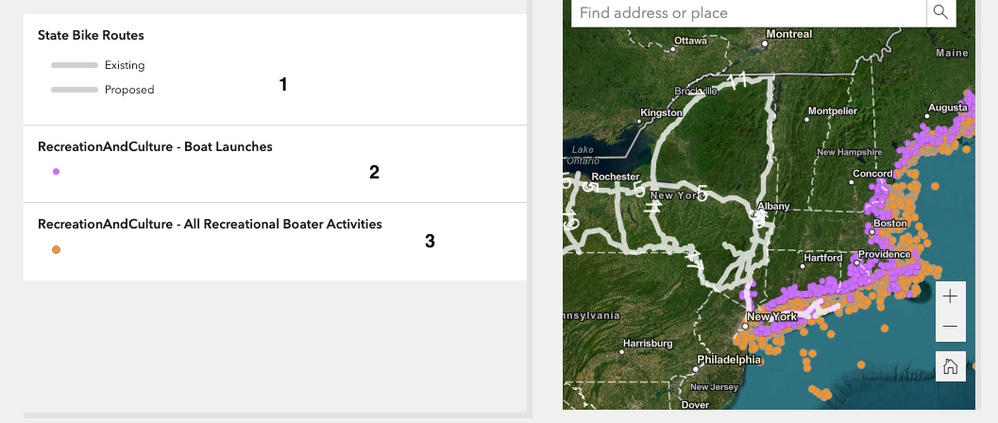Click the Philadelphia label on the map
This screenshot has height=423, width=998.
pos(729,360)
